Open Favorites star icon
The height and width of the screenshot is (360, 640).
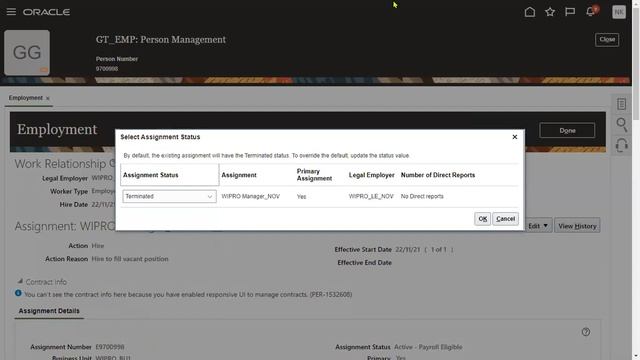click(x=550, y=12)
